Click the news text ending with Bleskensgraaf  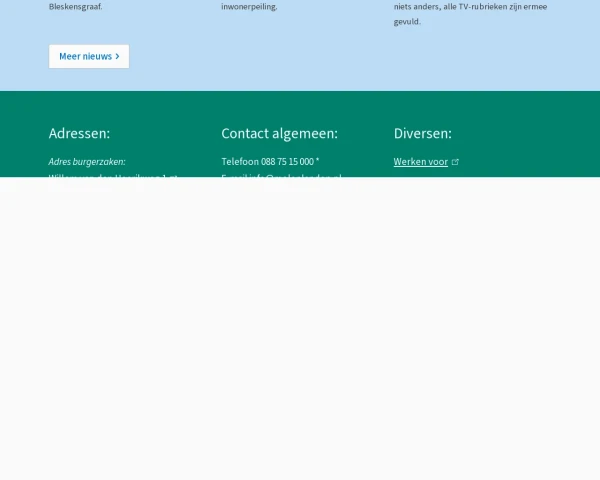tap(75, 6)
